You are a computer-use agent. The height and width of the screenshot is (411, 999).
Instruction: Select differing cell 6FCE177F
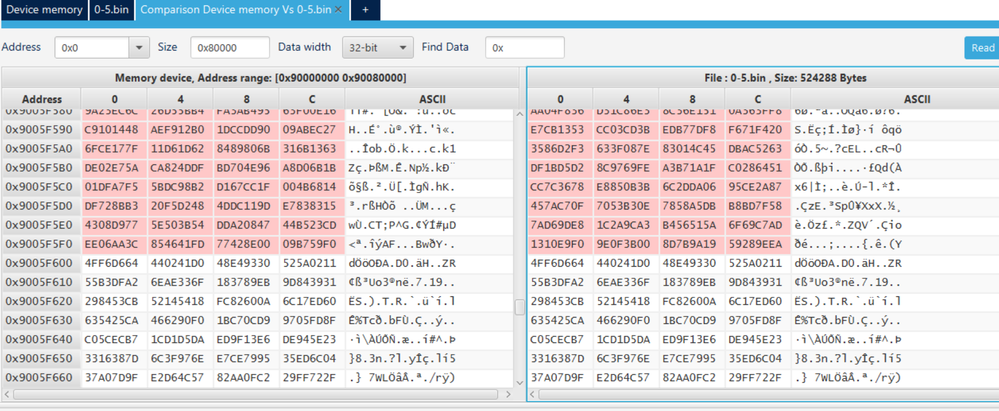(114, 148)
